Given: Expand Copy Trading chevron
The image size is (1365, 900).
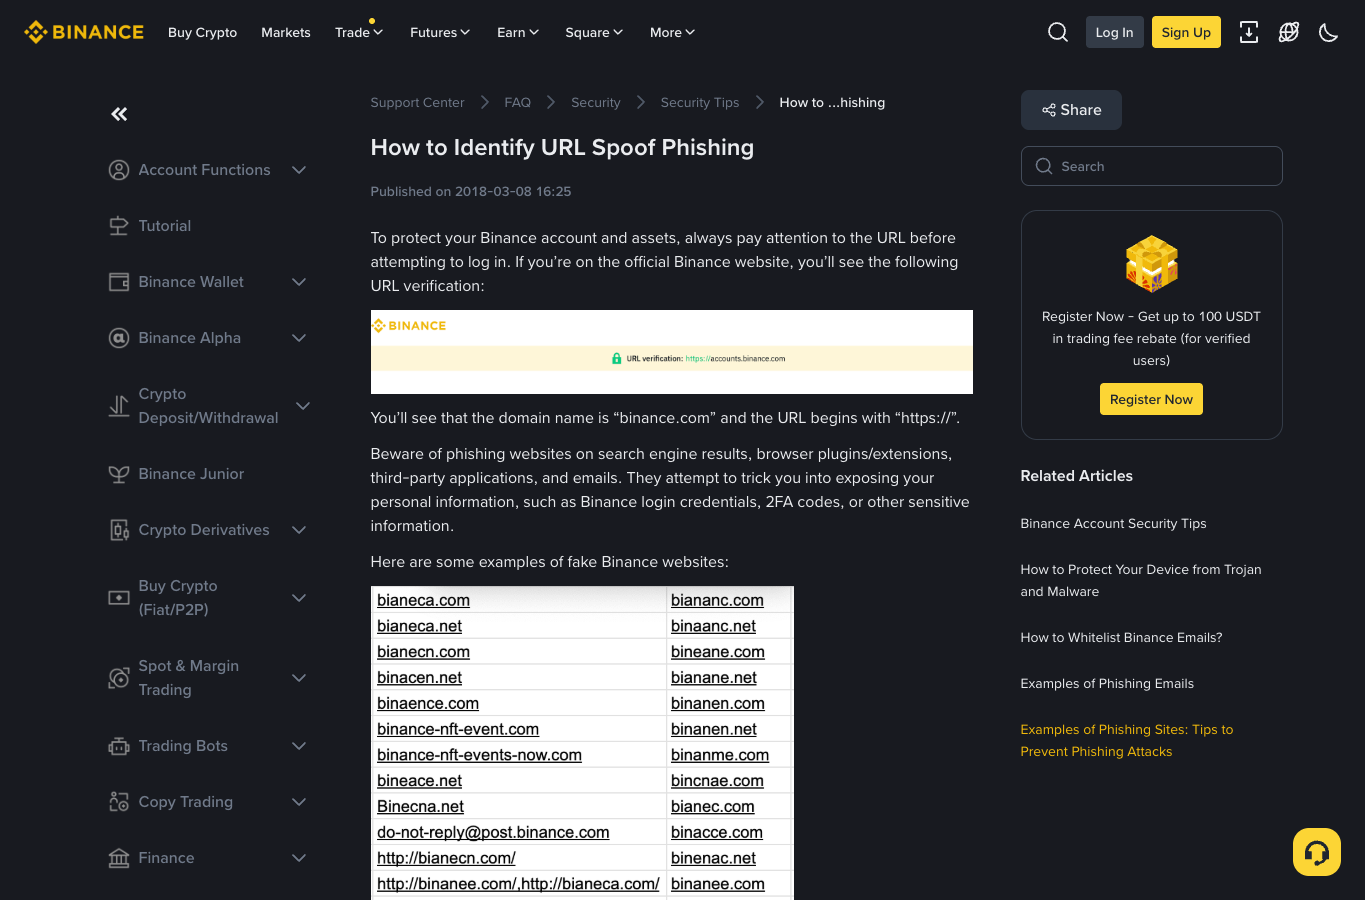Looking at the screenshot, I should (x=299, y=802).
